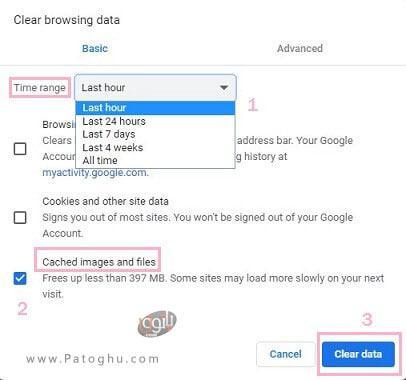
Task: Click the Cookies and other site data label
Action: click(105, 201)
